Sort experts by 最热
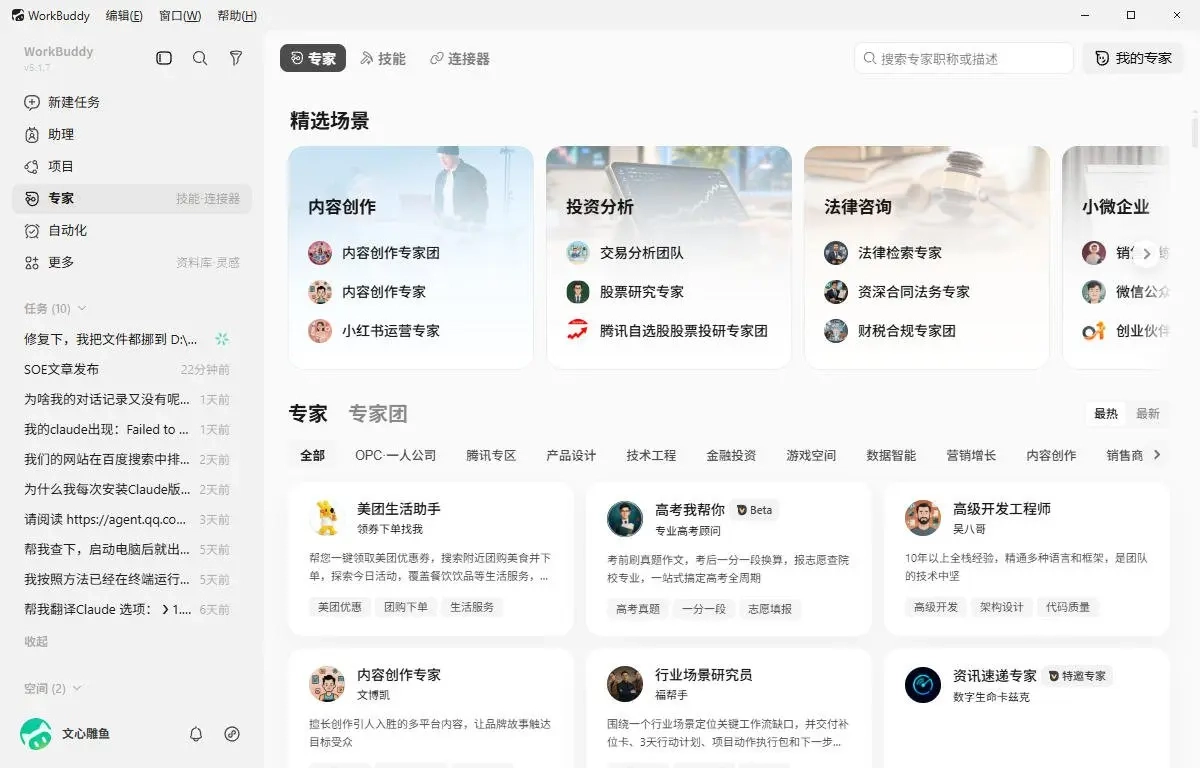Image resolution: width=1200 pixels, height=768 pixels. tap(1106, 413)
